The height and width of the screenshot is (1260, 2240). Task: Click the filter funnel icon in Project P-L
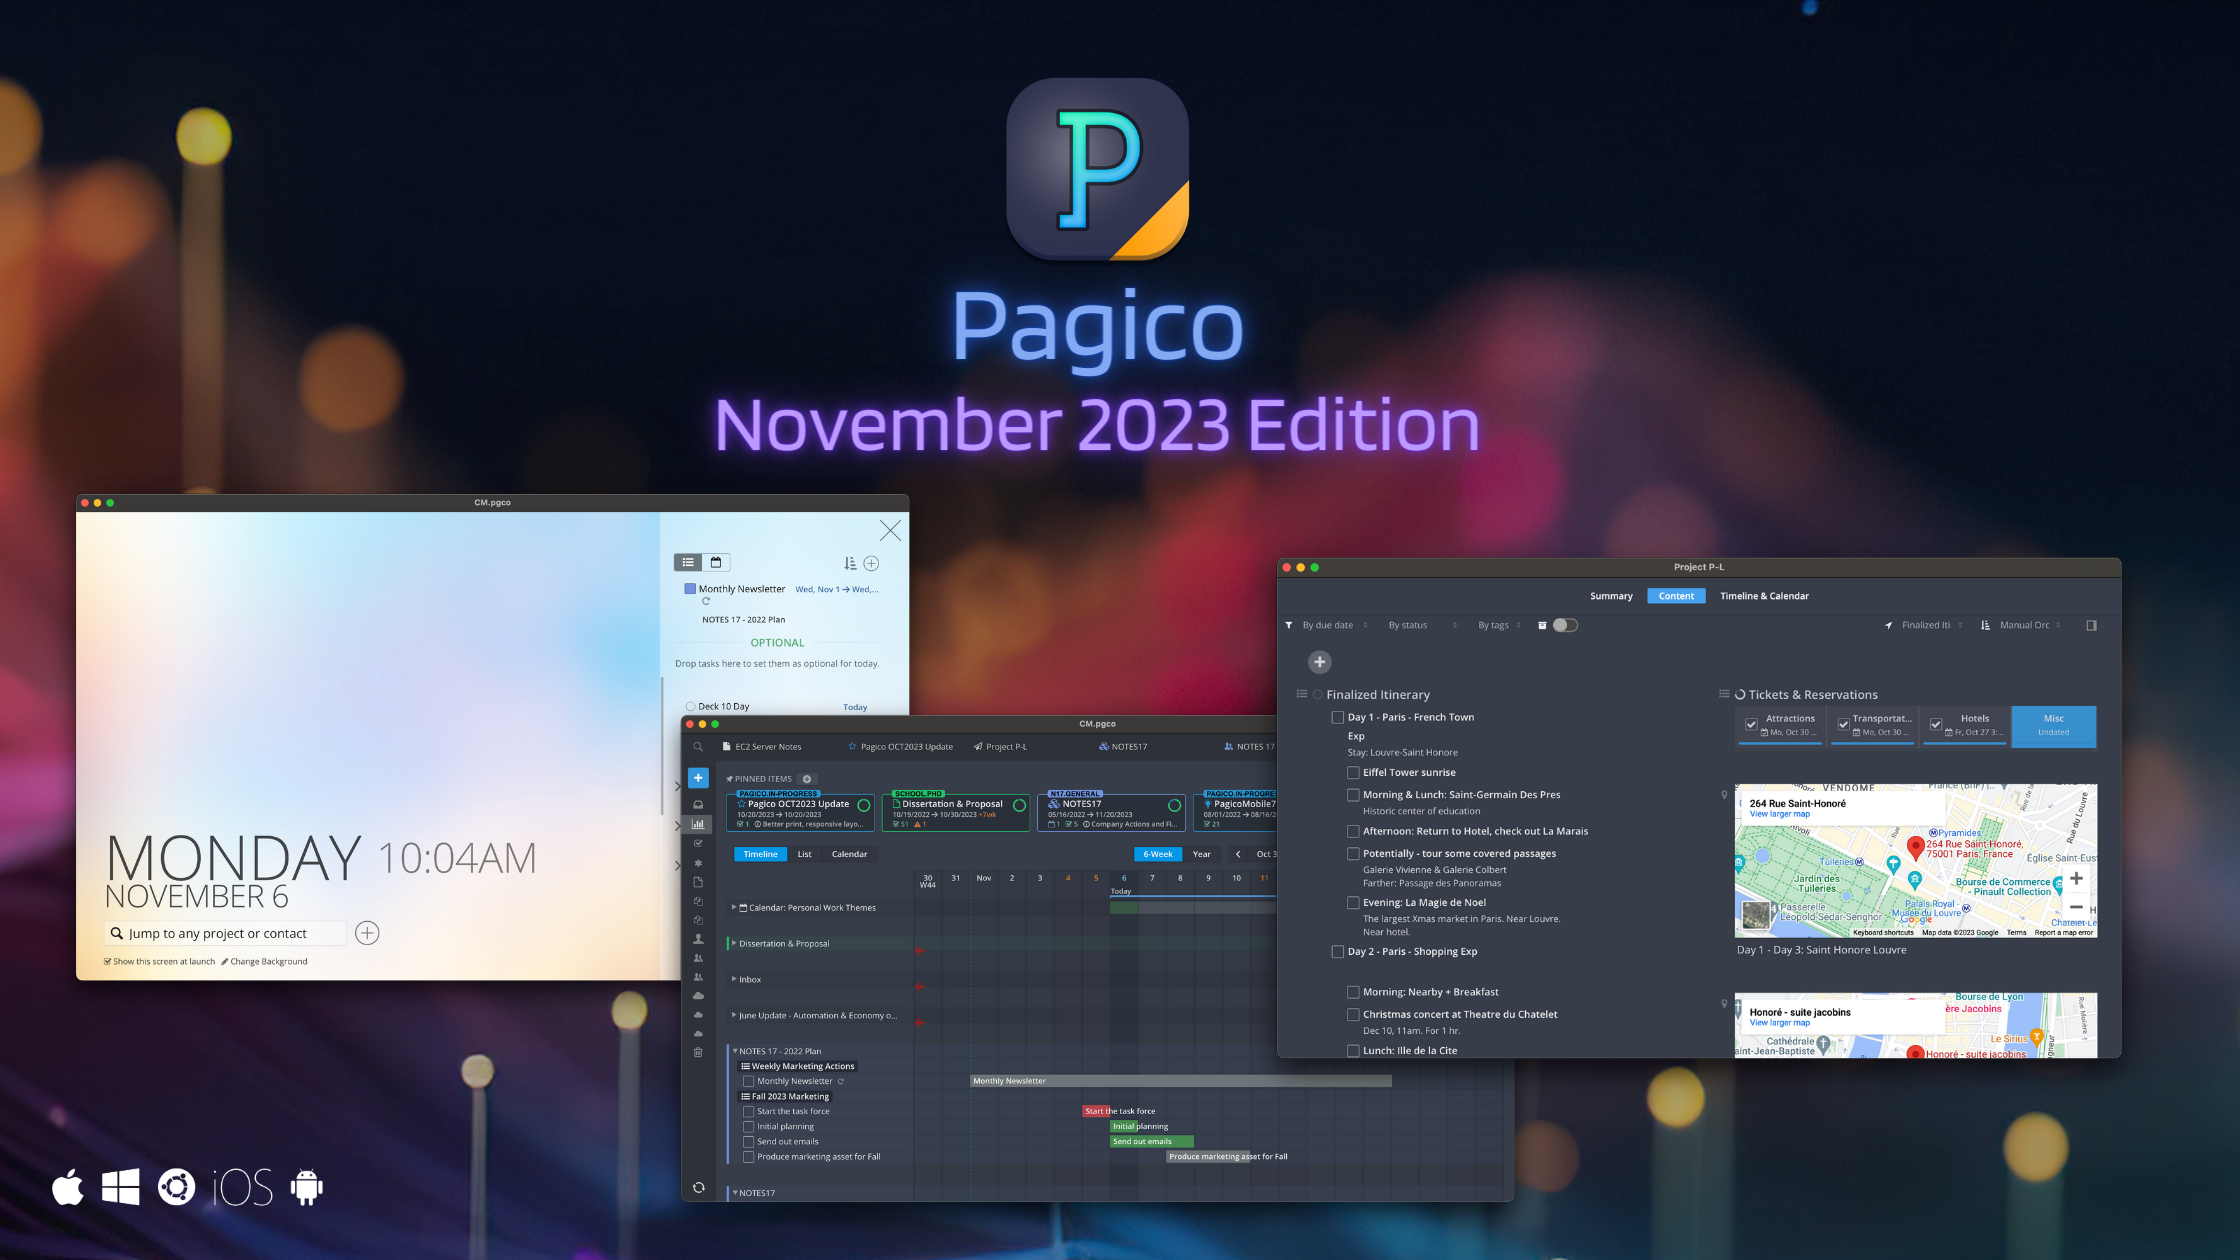click(x=1289, y=625)
